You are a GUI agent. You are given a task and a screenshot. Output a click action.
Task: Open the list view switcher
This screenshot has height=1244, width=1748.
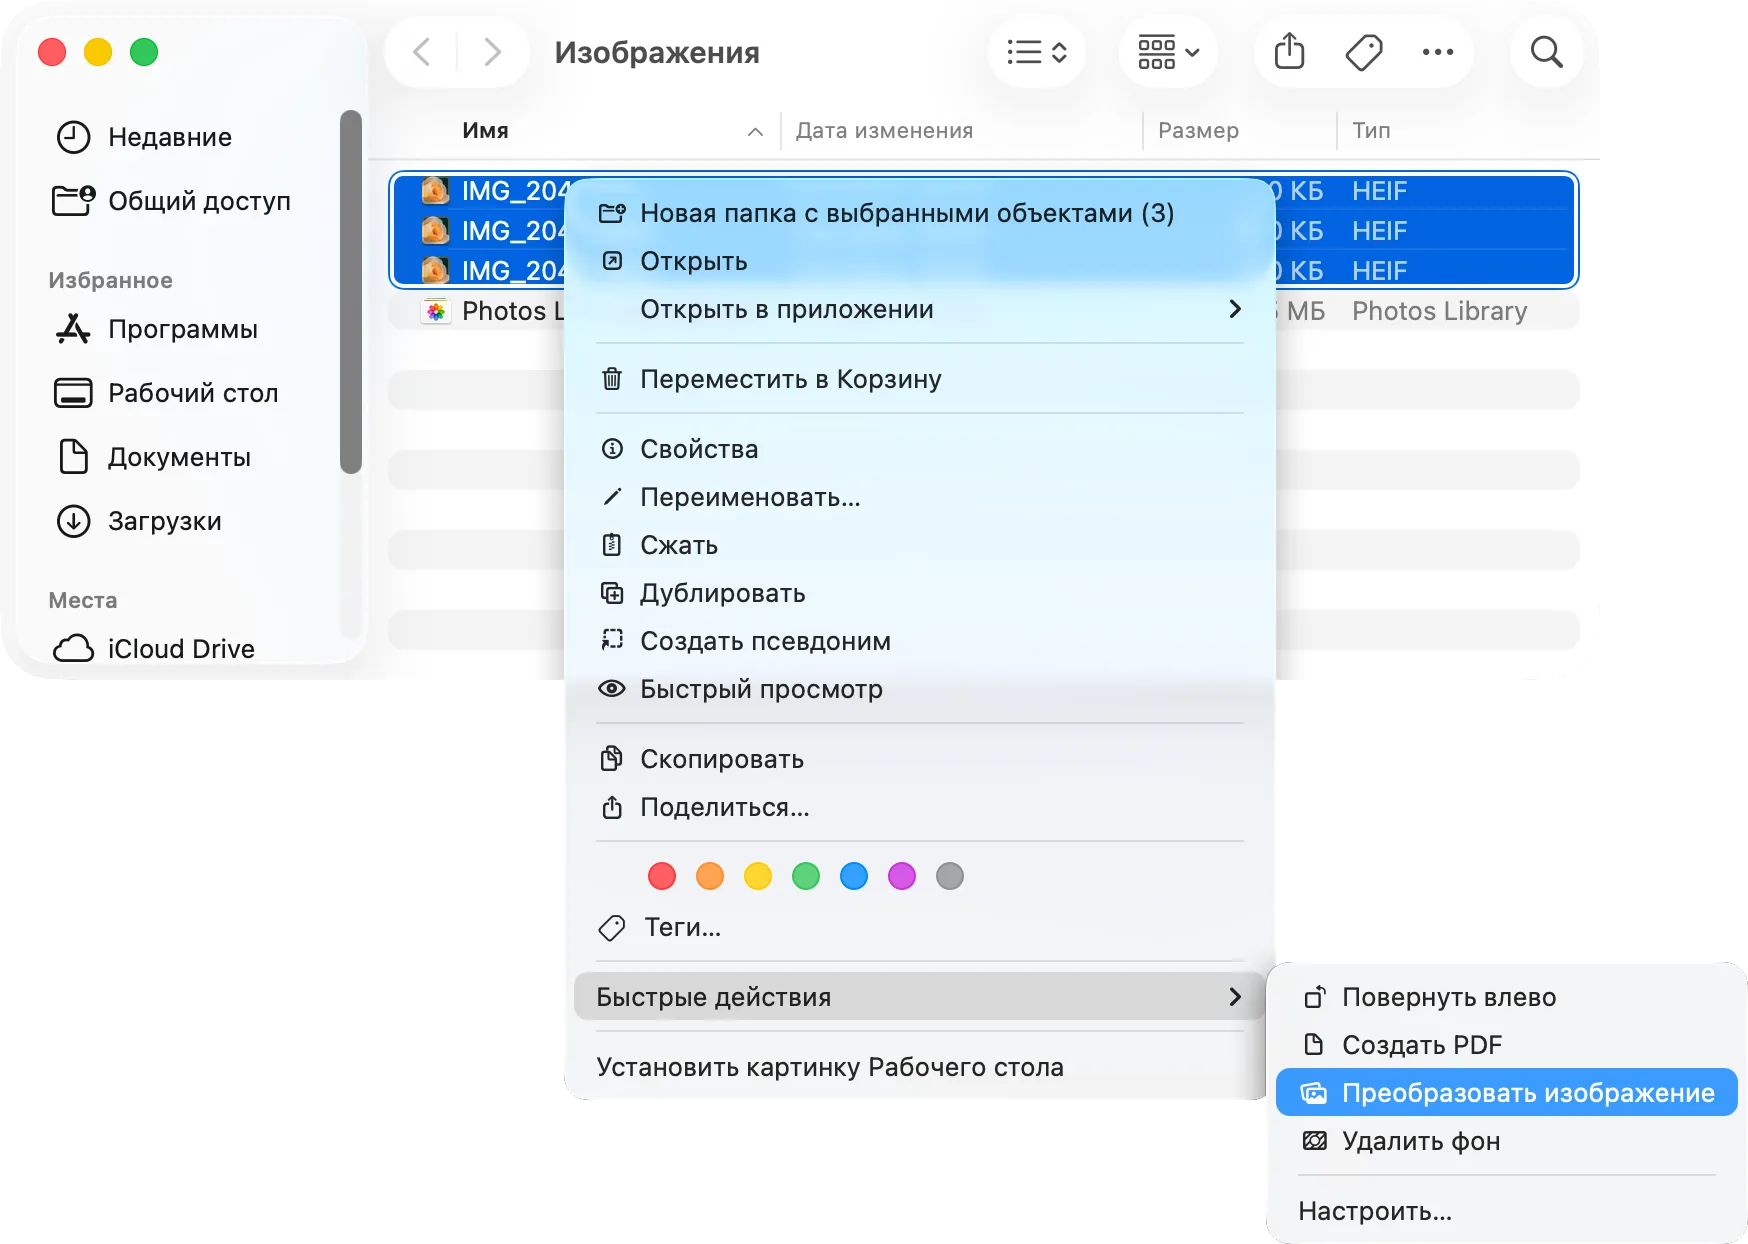click(x=1037, y=52)
